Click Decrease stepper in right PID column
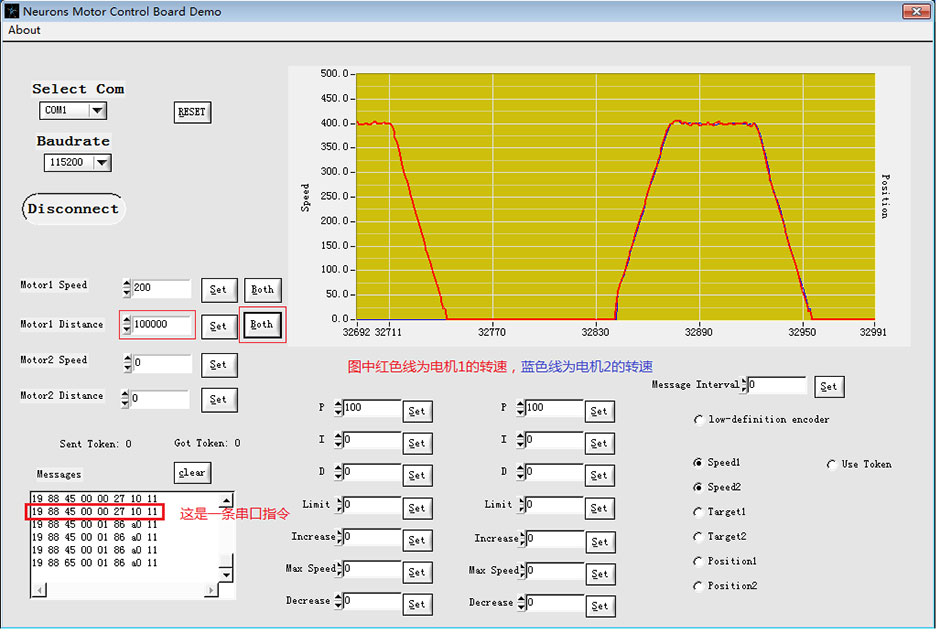The width and height of the screenshot is (940, 633). (521, 602)
